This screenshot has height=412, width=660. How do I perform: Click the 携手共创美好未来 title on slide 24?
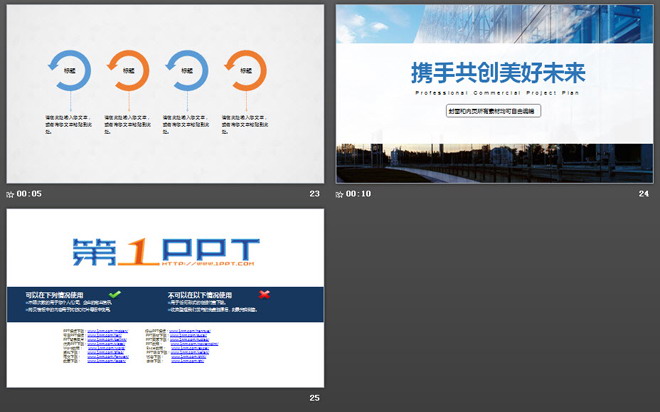tap(498, 73)
